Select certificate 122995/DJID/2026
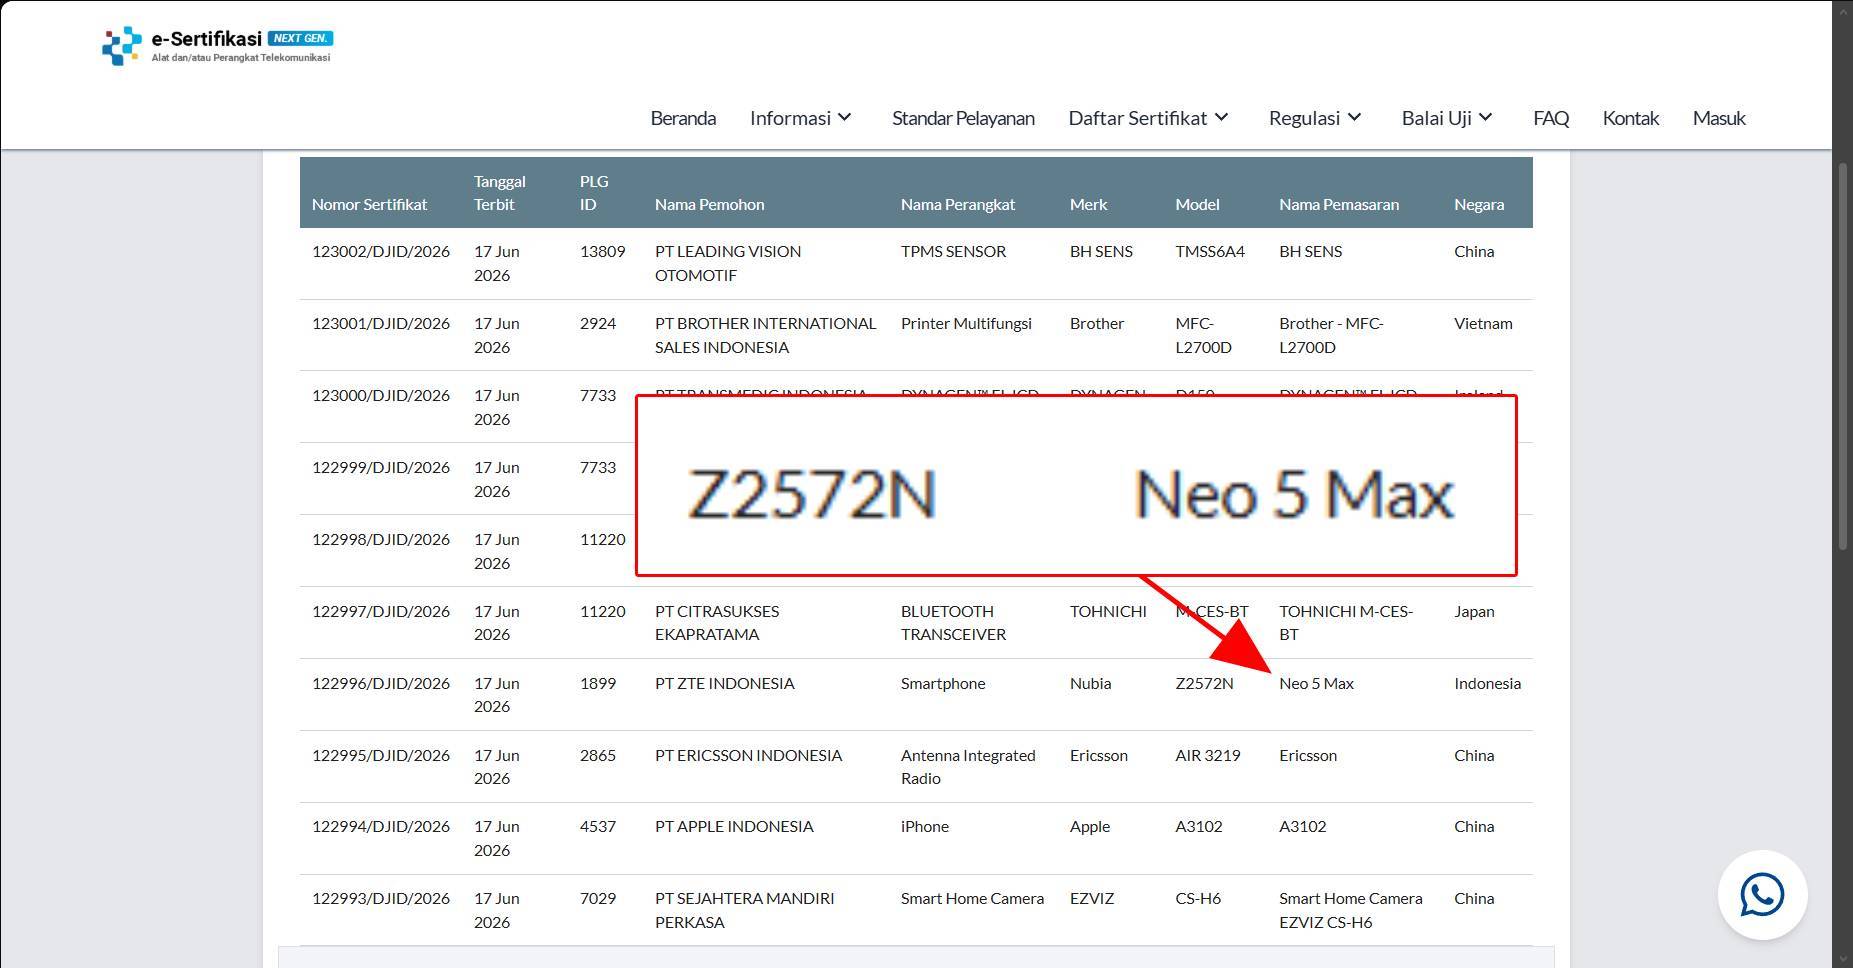 pyautogui.click(x=381, y=755)
